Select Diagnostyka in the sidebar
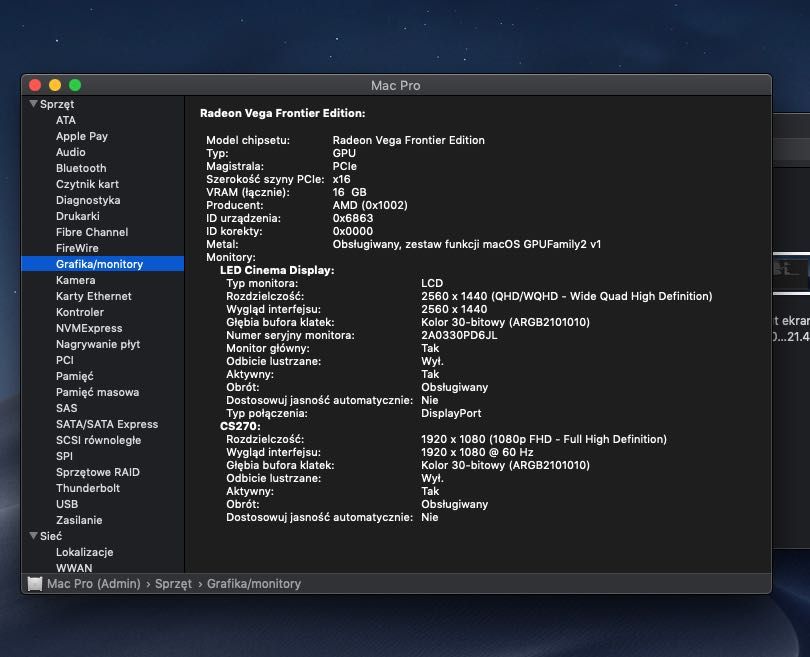Image resolution: width=810 pixels, height=657 pixels. (88, 200)
